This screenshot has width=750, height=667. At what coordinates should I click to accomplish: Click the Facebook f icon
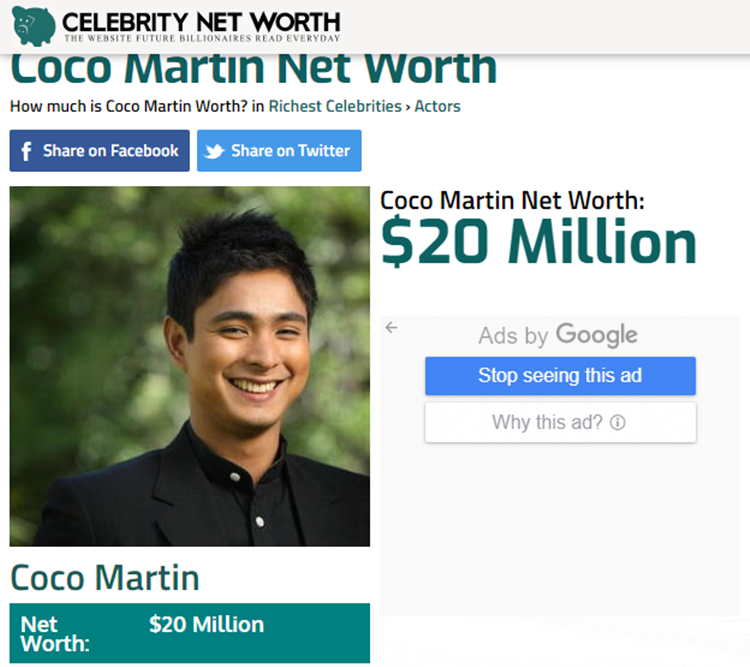click(26, 151)
